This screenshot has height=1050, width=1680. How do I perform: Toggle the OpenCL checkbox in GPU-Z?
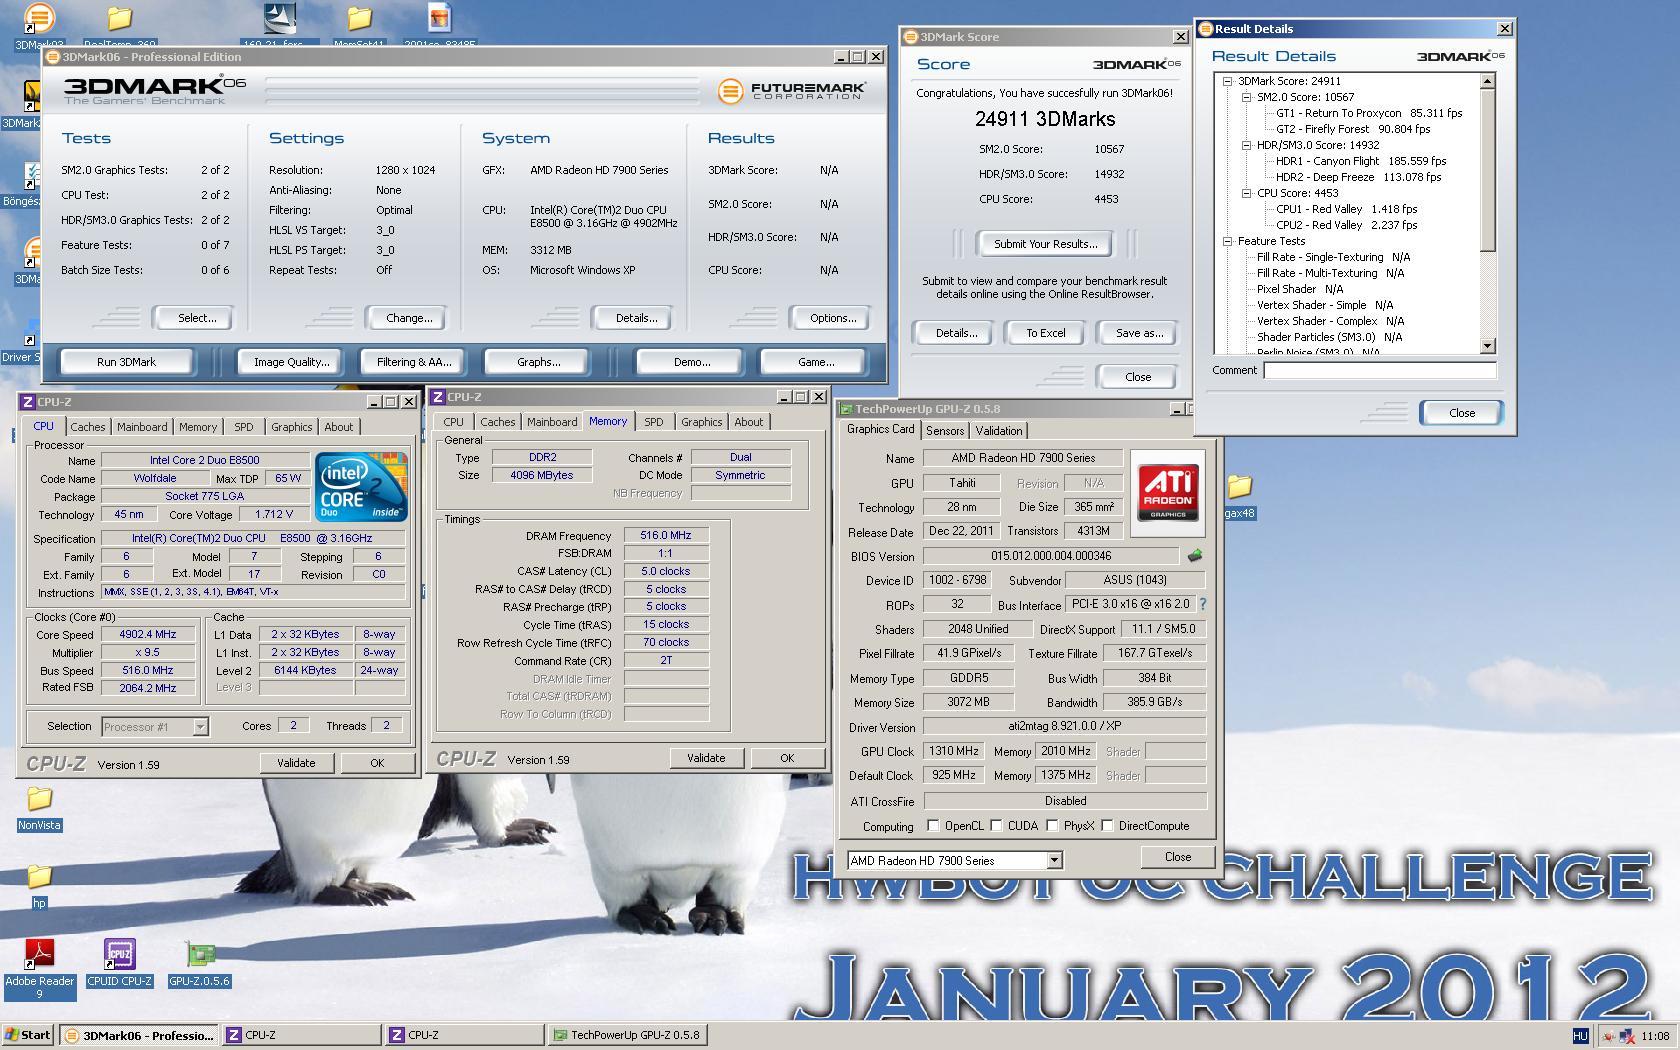tap(933, 826)
